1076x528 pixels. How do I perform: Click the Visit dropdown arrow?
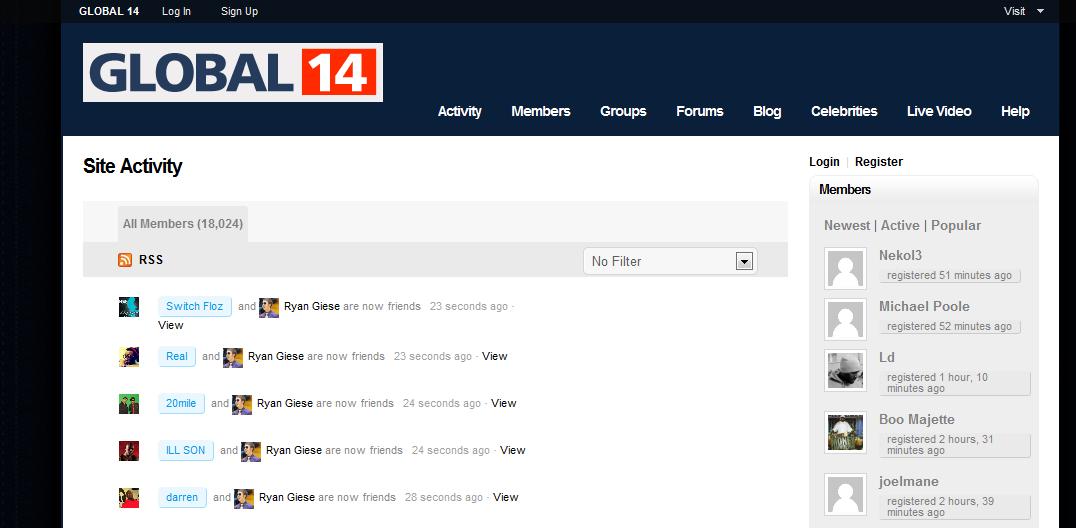(1040, 11)
